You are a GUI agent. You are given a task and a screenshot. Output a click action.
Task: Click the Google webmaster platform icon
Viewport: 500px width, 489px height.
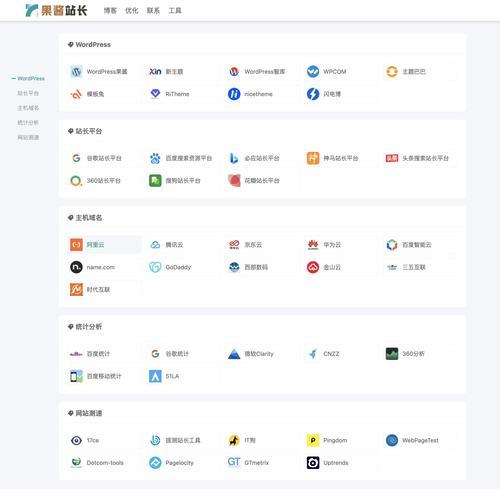[76, 158]
